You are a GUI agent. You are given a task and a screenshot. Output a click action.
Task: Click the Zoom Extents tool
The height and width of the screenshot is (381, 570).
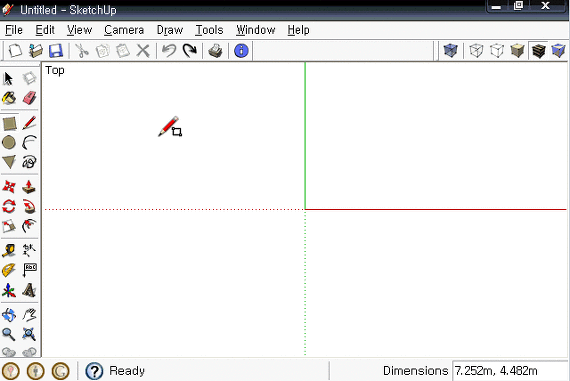coord(29,334)
